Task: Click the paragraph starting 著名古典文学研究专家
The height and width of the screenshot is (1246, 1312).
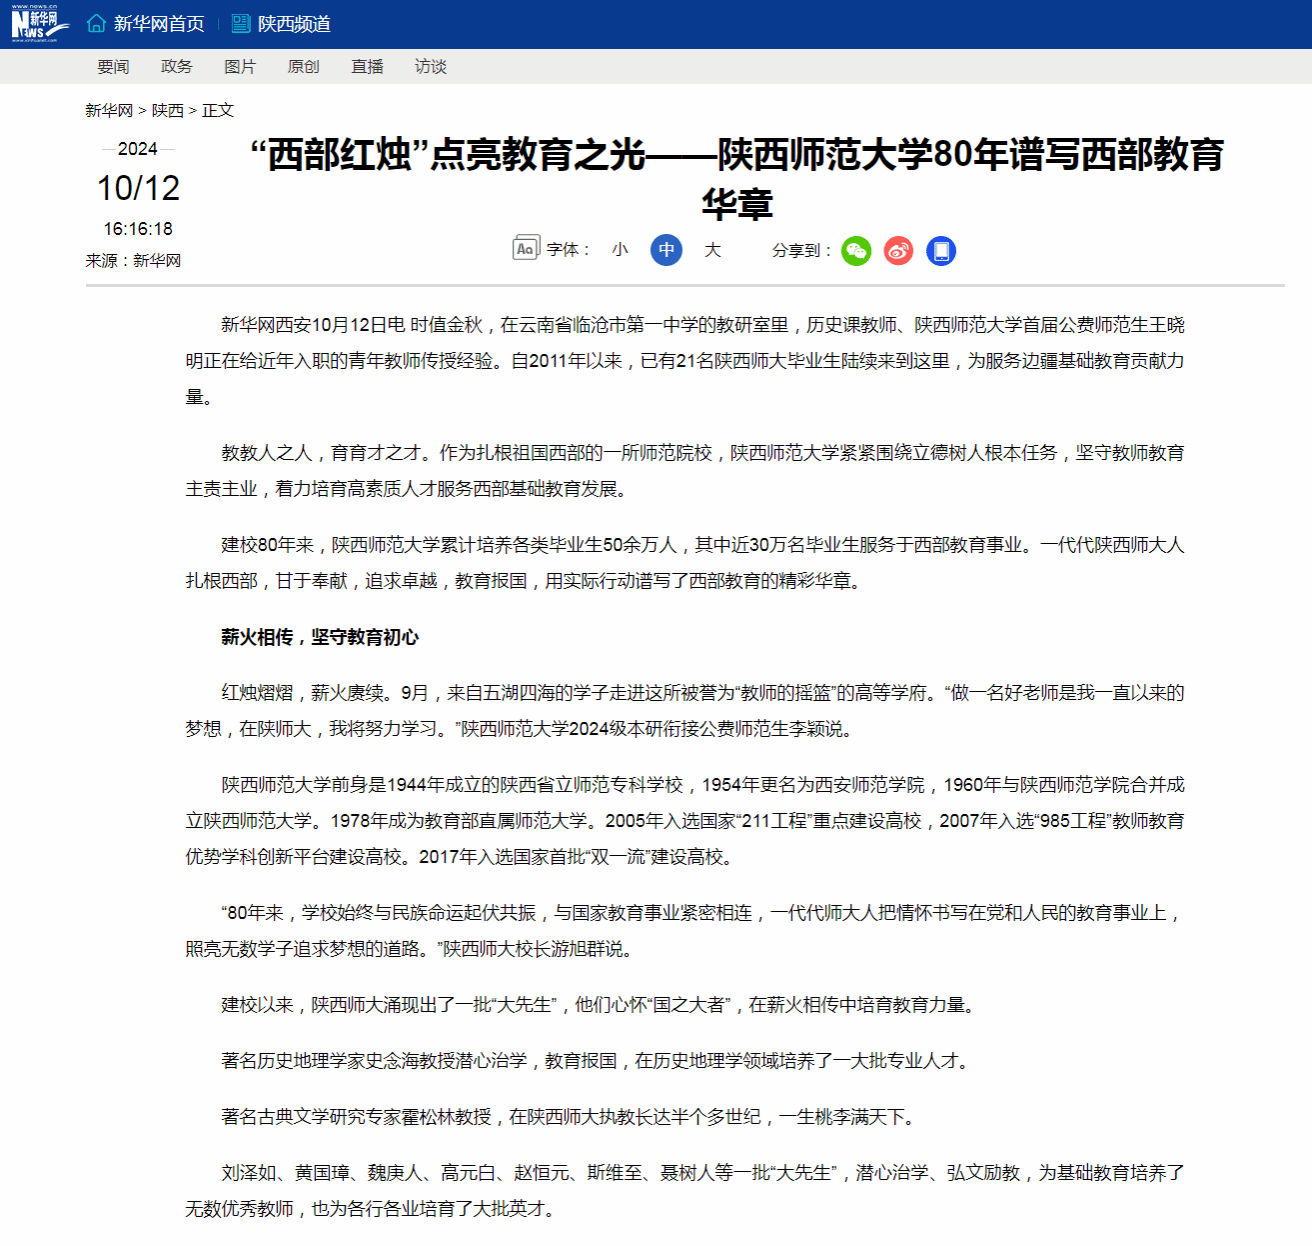Action: click(x=570, y=1117)
